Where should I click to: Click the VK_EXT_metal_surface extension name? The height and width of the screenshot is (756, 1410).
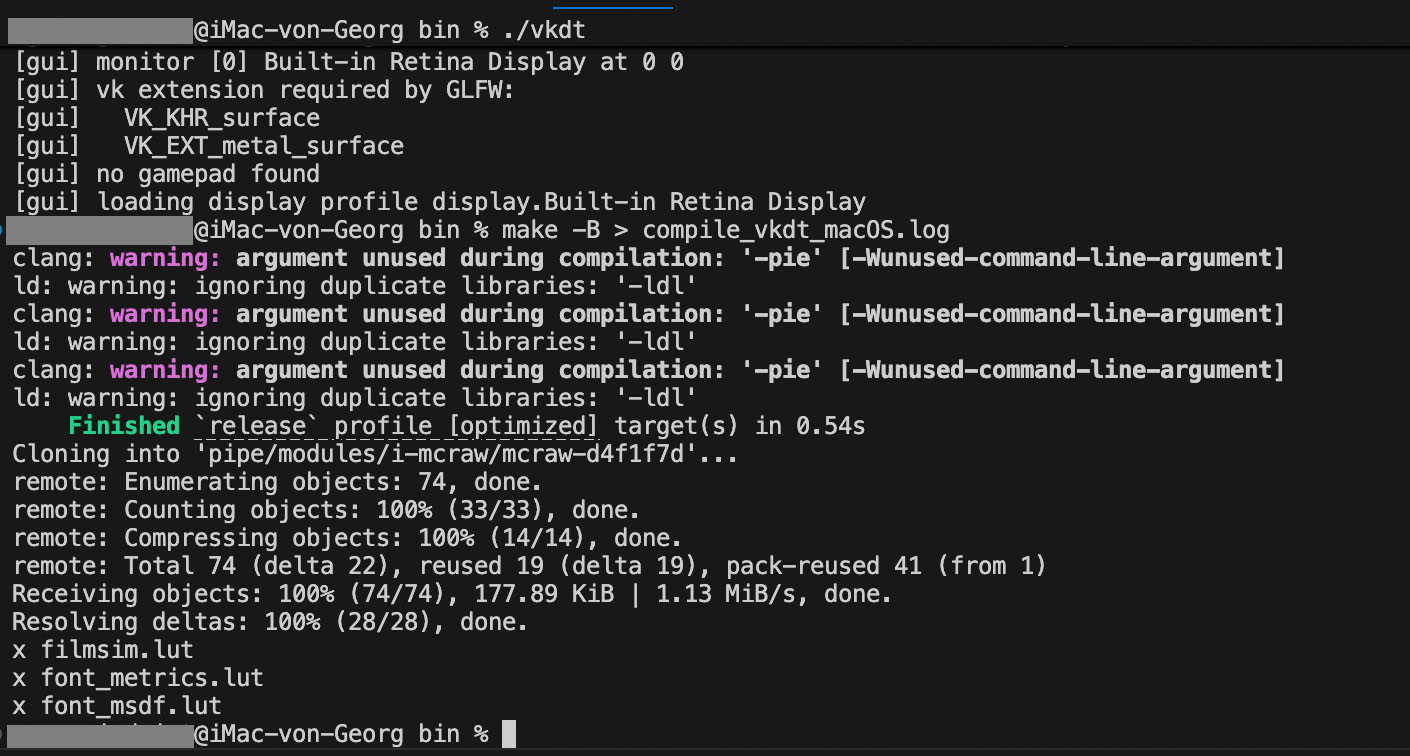point(264,146)
